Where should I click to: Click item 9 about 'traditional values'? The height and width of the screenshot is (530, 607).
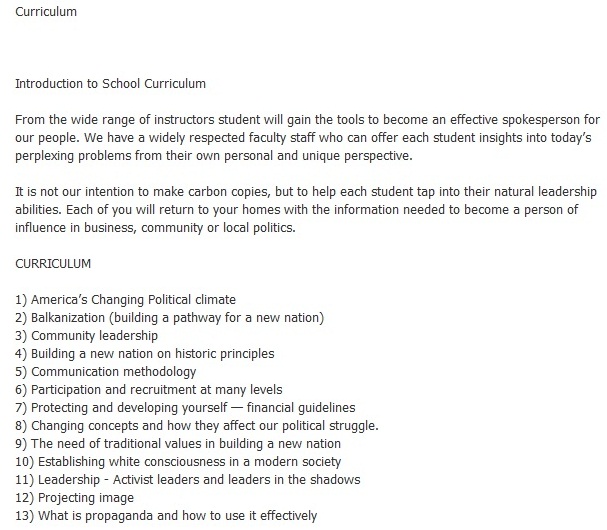coord(178,444)
